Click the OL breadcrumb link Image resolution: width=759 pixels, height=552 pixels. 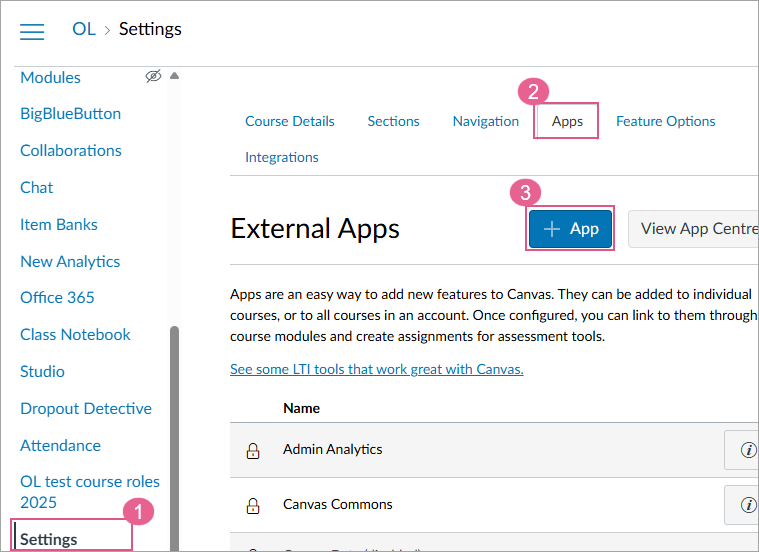click(84, 29)
